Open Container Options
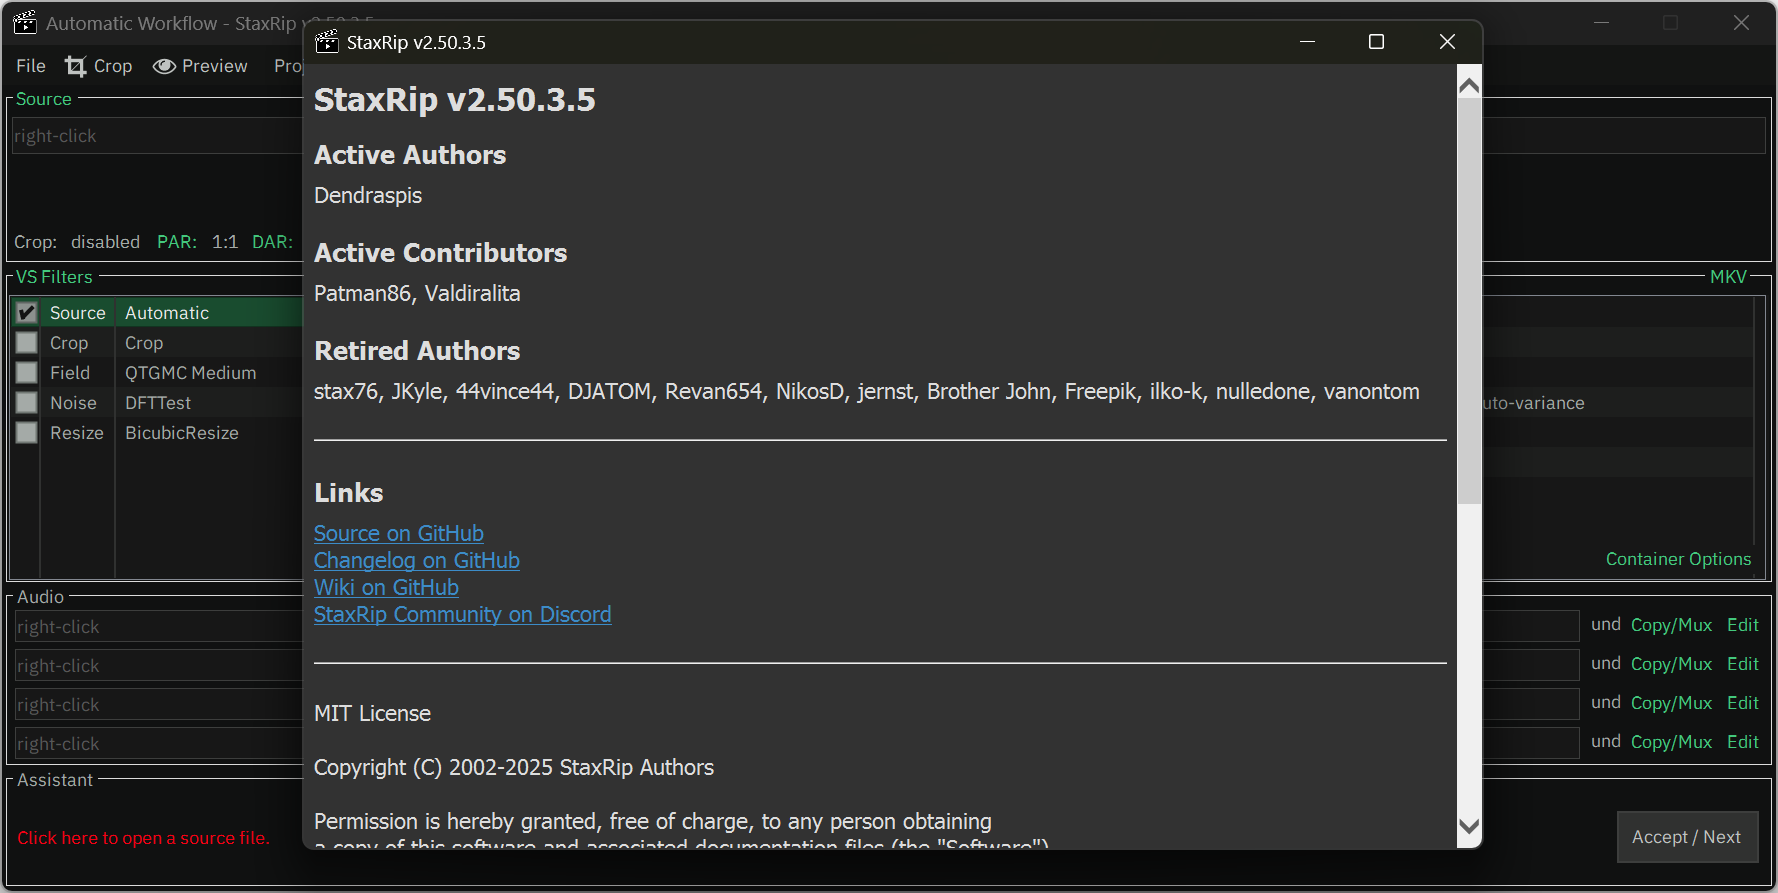Image resolution: width=1778 pixels, height=893 pixels. pos(1678,559)
